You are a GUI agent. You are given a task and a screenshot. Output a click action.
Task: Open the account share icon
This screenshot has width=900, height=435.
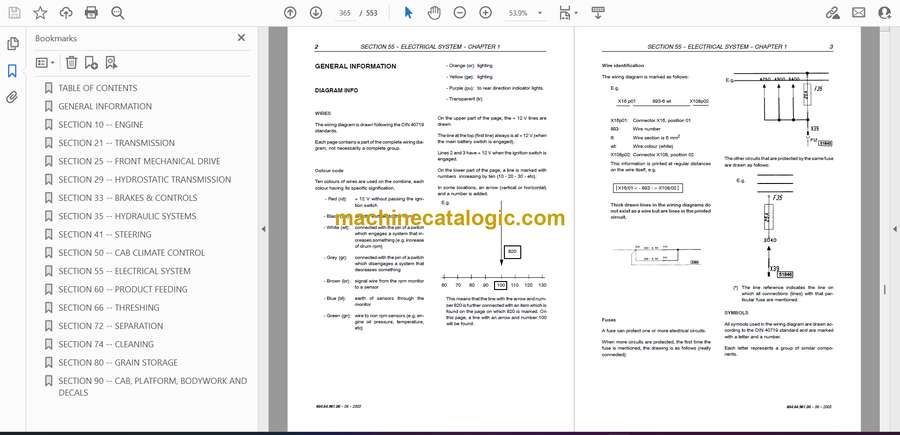pos(885,13)
